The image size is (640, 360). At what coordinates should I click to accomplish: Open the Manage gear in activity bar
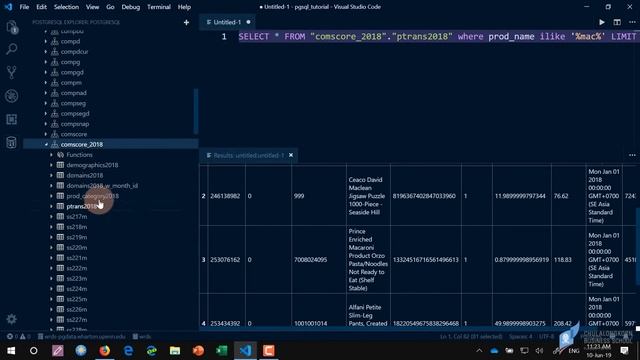[11, 319]
